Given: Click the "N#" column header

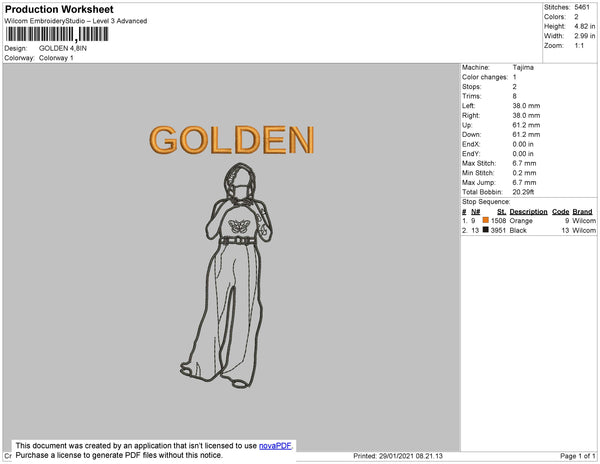Looking at the screenshot, I should (476, 212).
